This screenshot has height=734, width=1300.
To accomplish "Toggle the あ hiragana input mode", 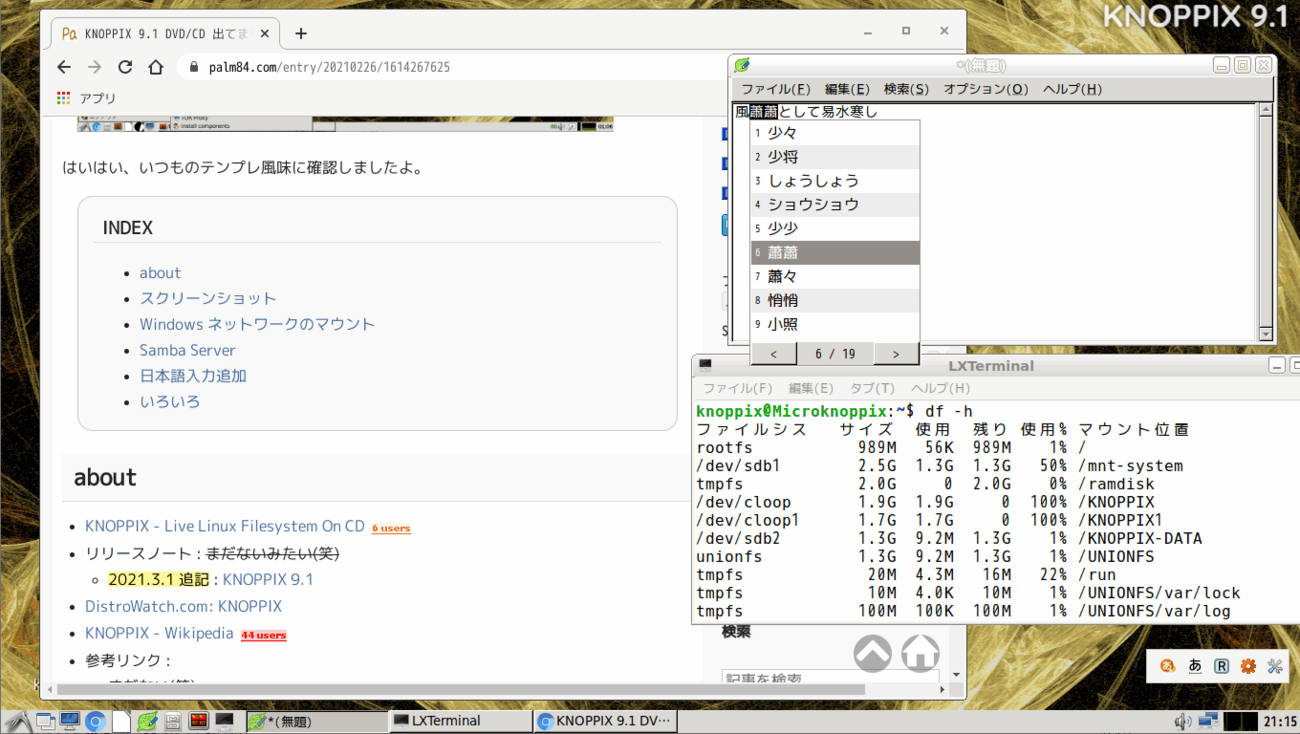I will coord(1194,666).
